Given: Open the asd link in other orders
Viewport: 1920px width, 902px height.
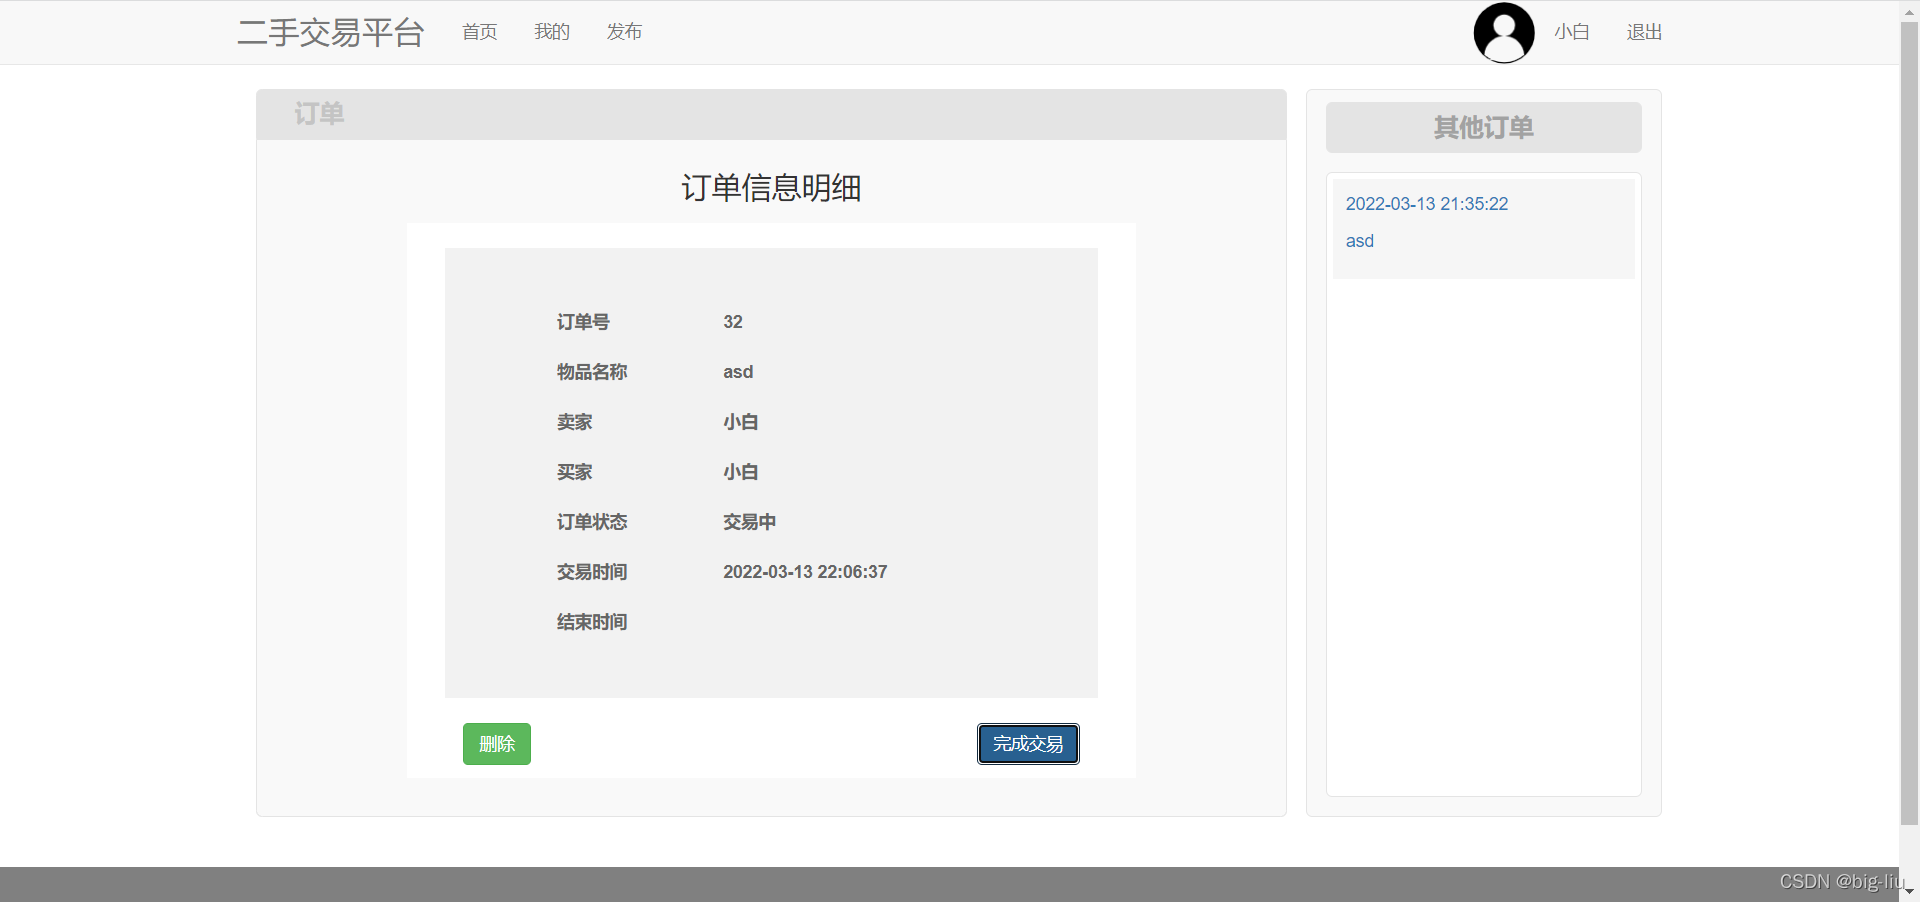Looking at the screenshot, I should [x=1360, y=241].
